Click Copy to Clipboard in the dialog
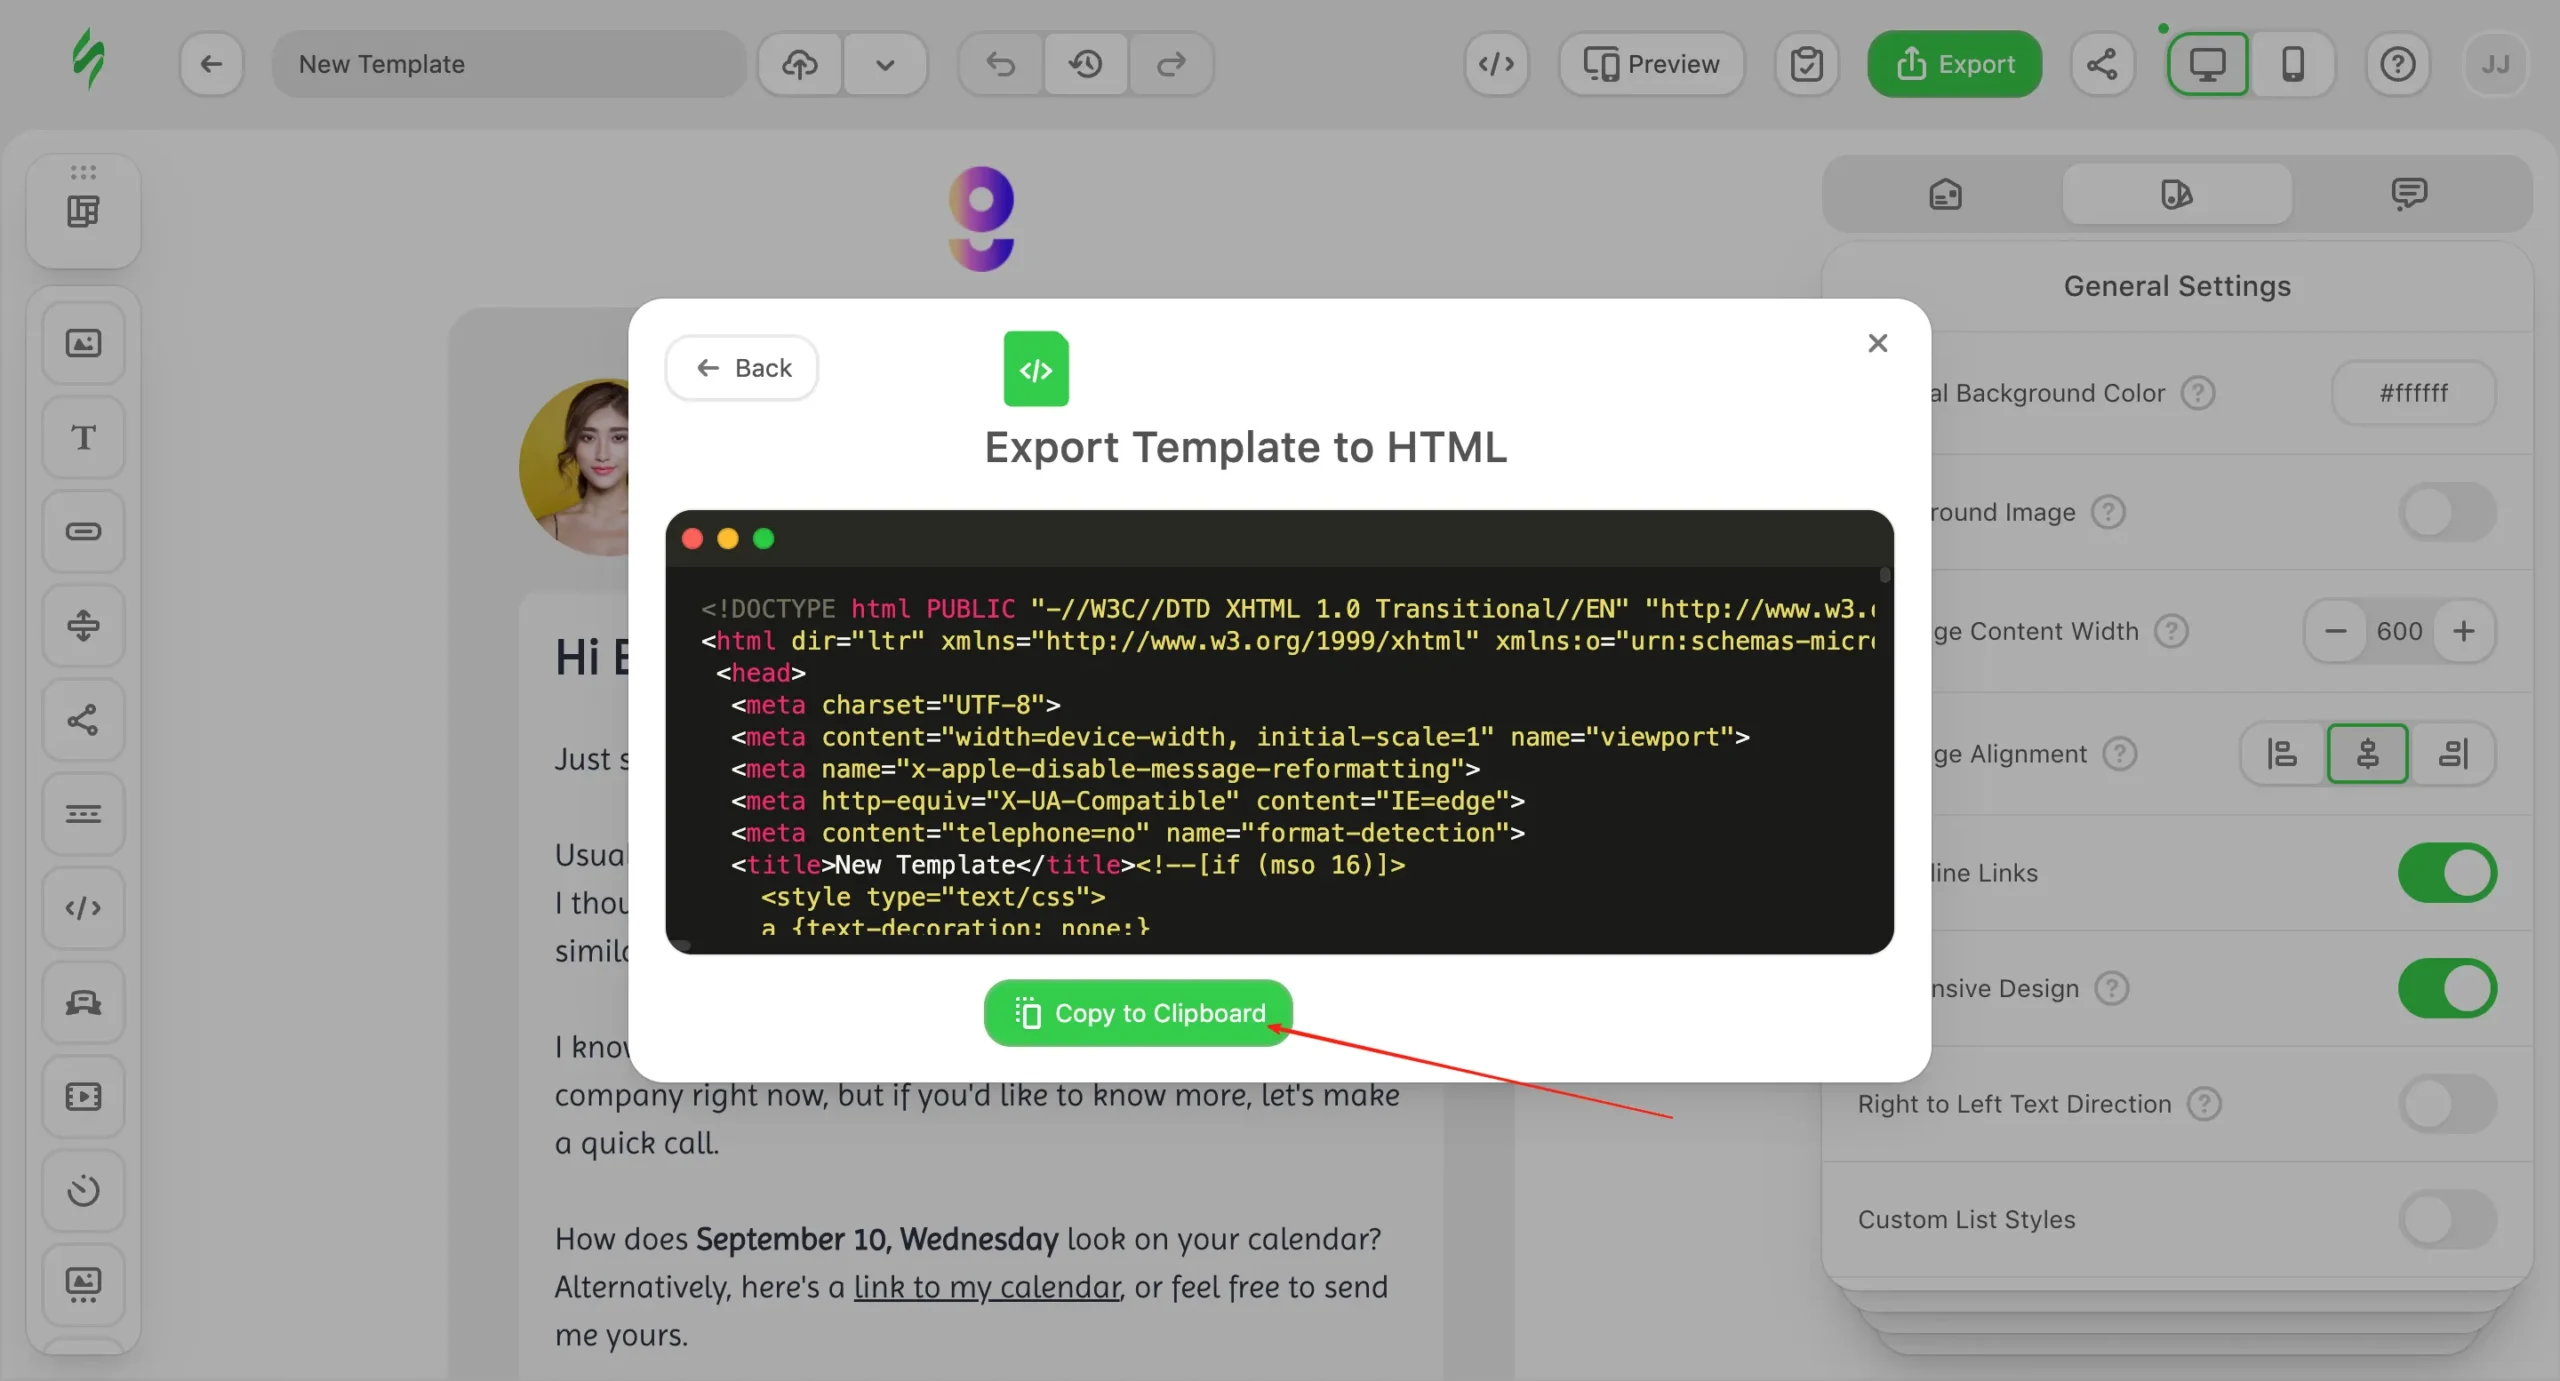This screenshot has width=2560, height=1381. [x=1137, y=1012]
